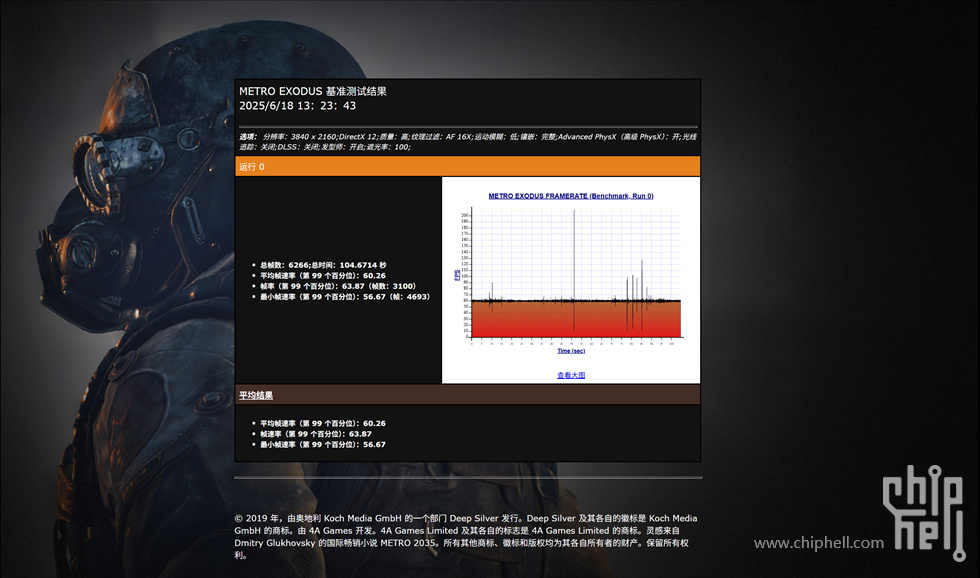Click the © 2019 Koch Media copyright paragraph
Screen dimensions: 980x578
tap(466, 536)
